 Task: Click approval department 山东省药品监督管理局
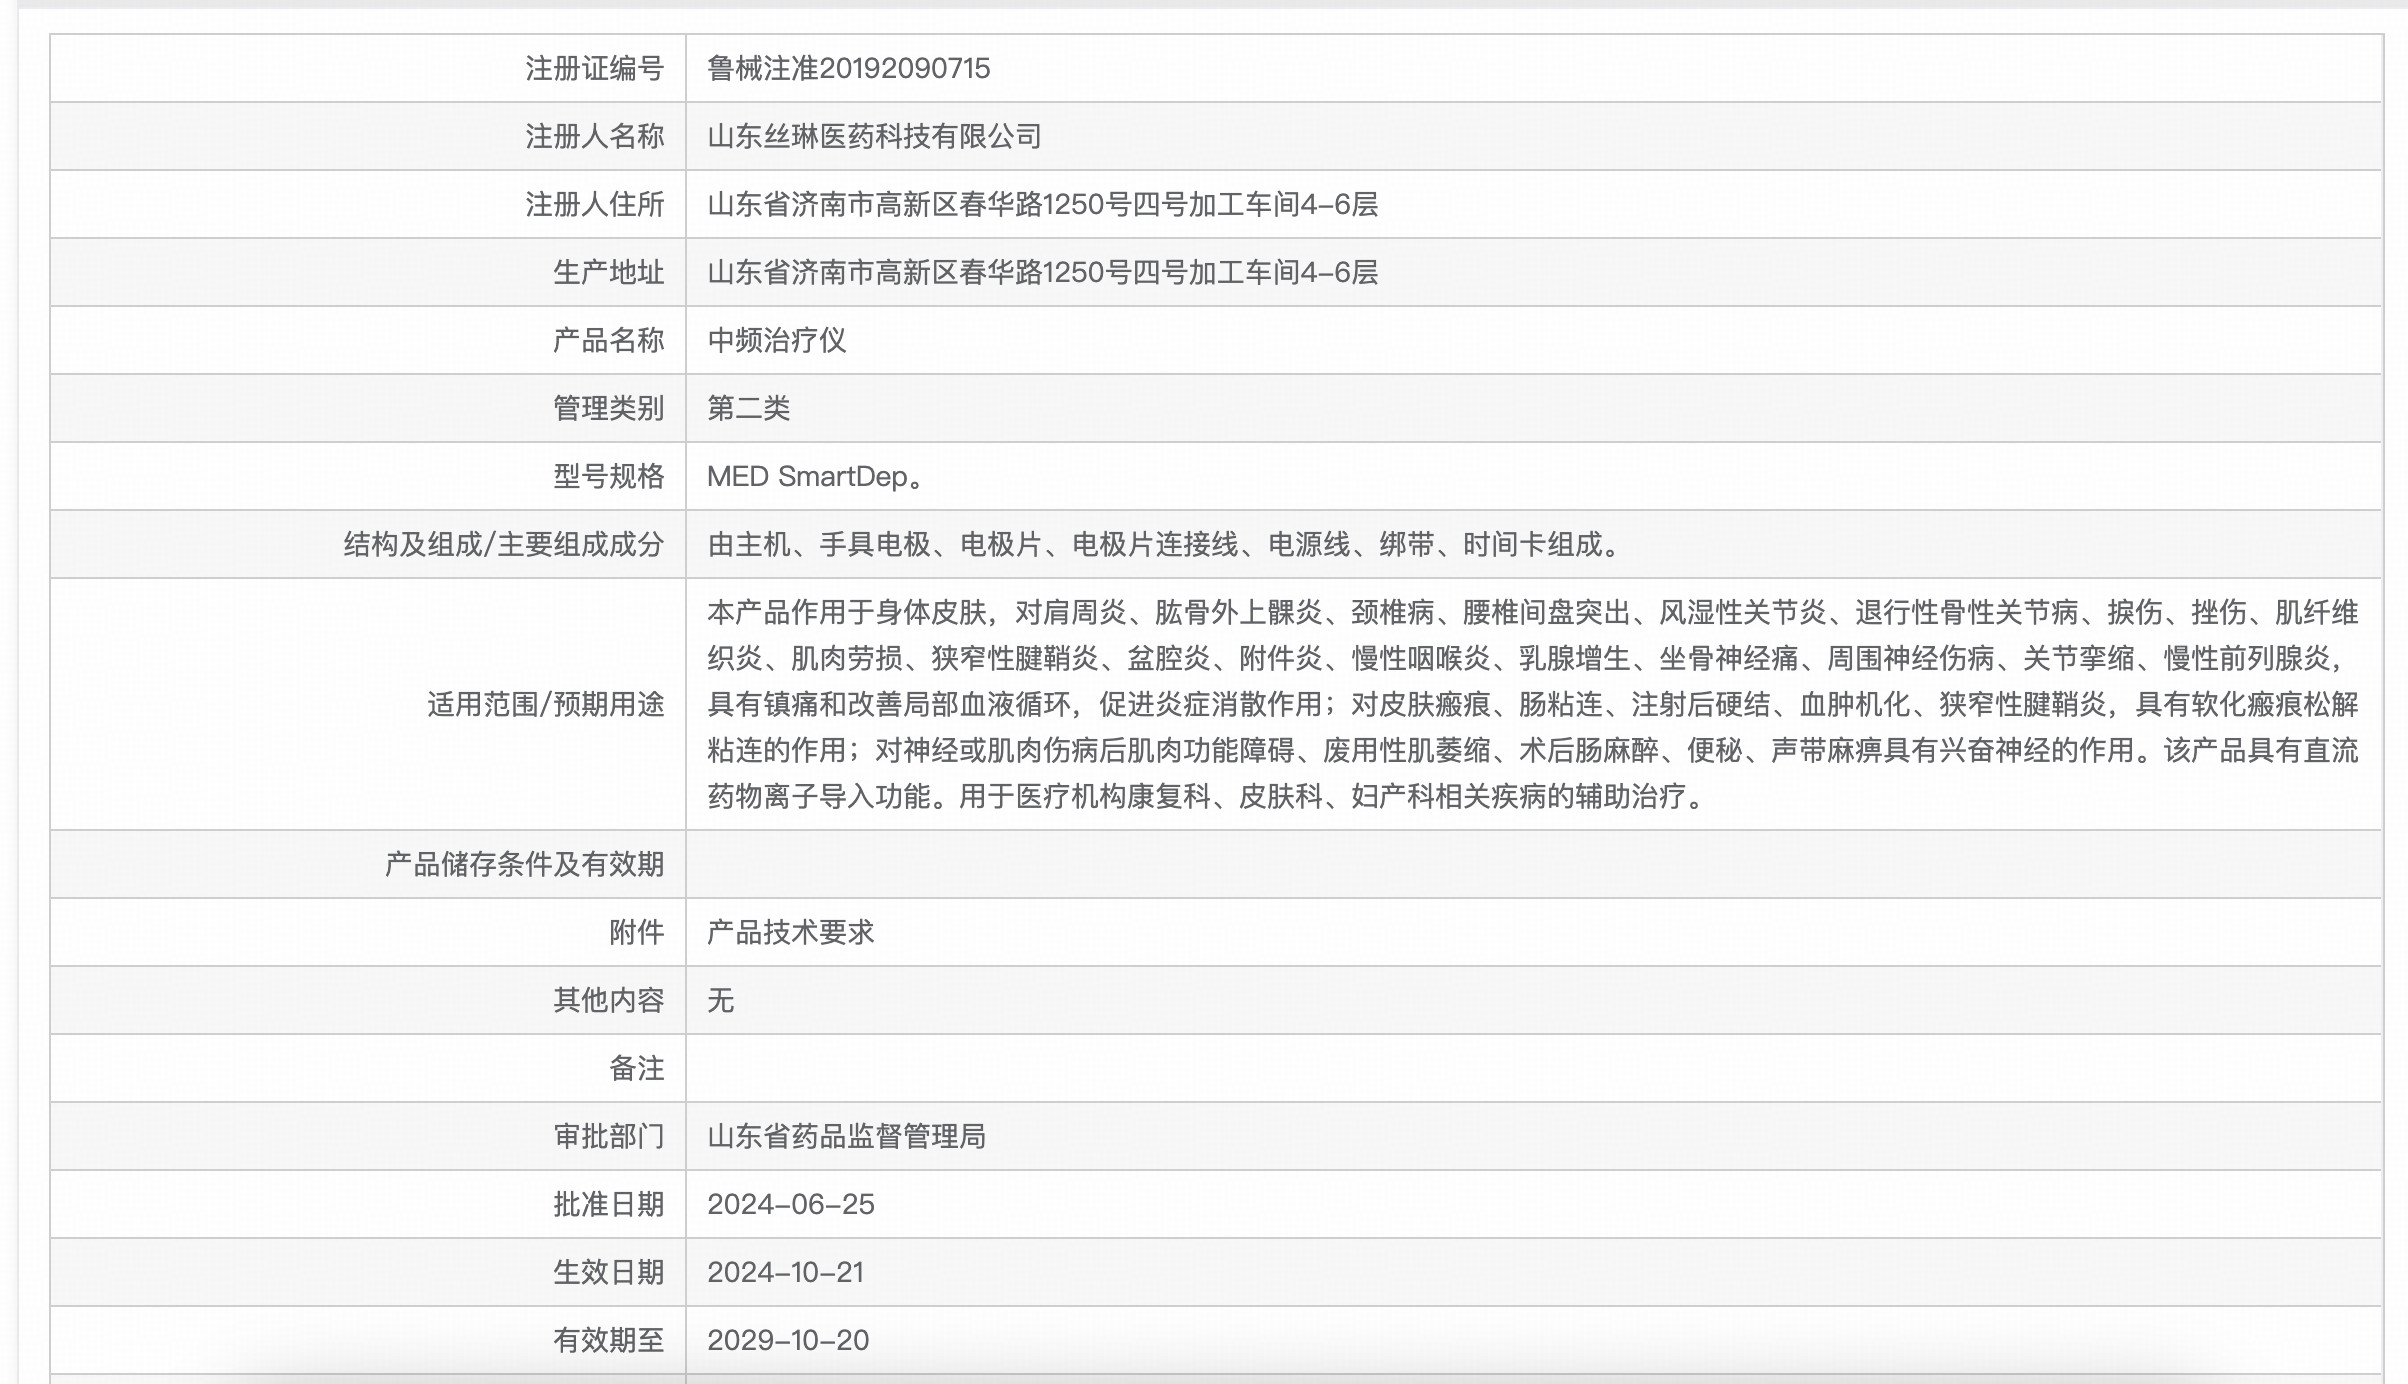point(846,1136)
